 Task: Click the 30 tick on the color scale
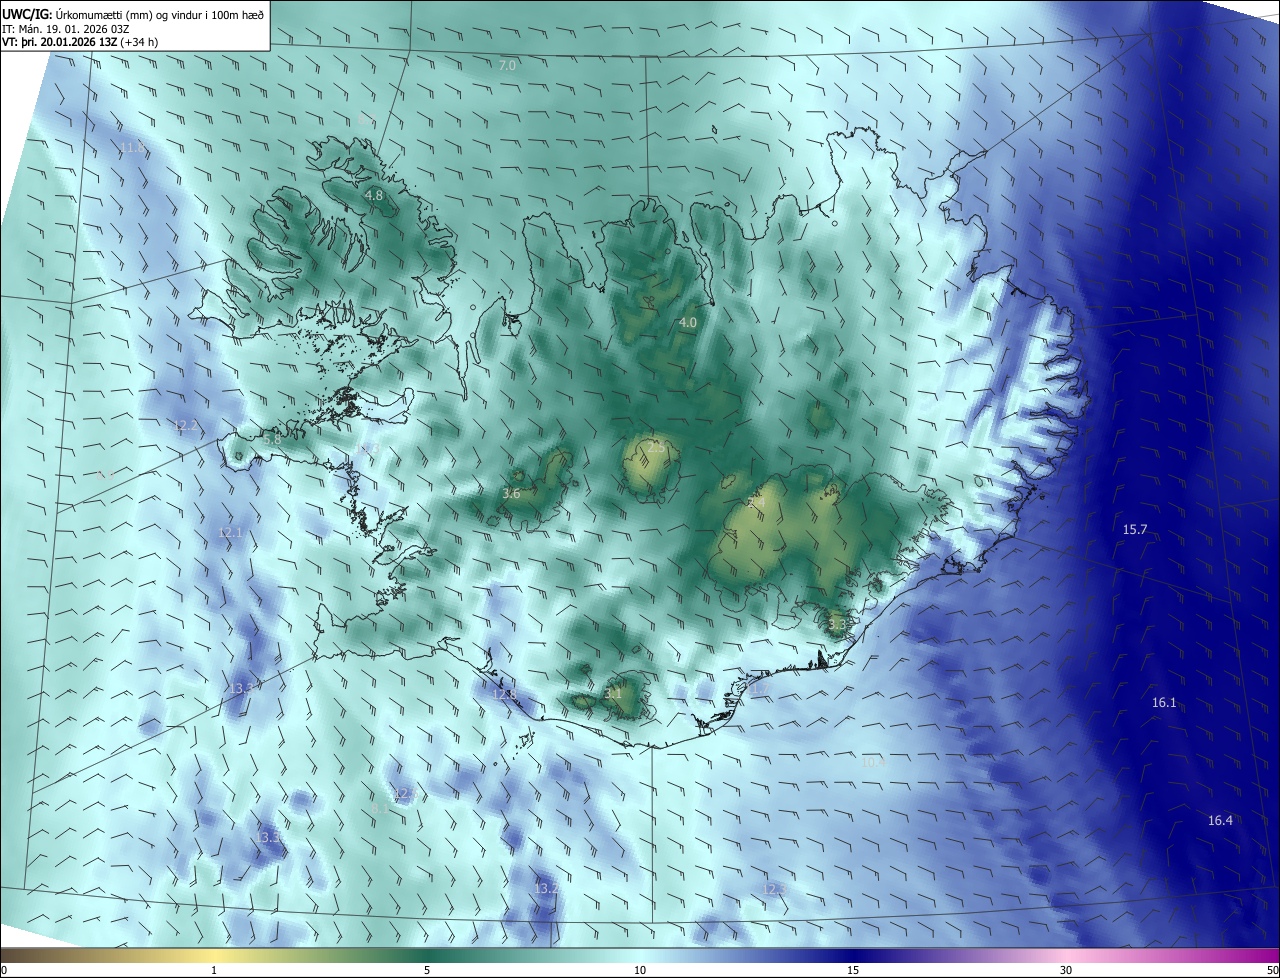tap(1066, 970)
